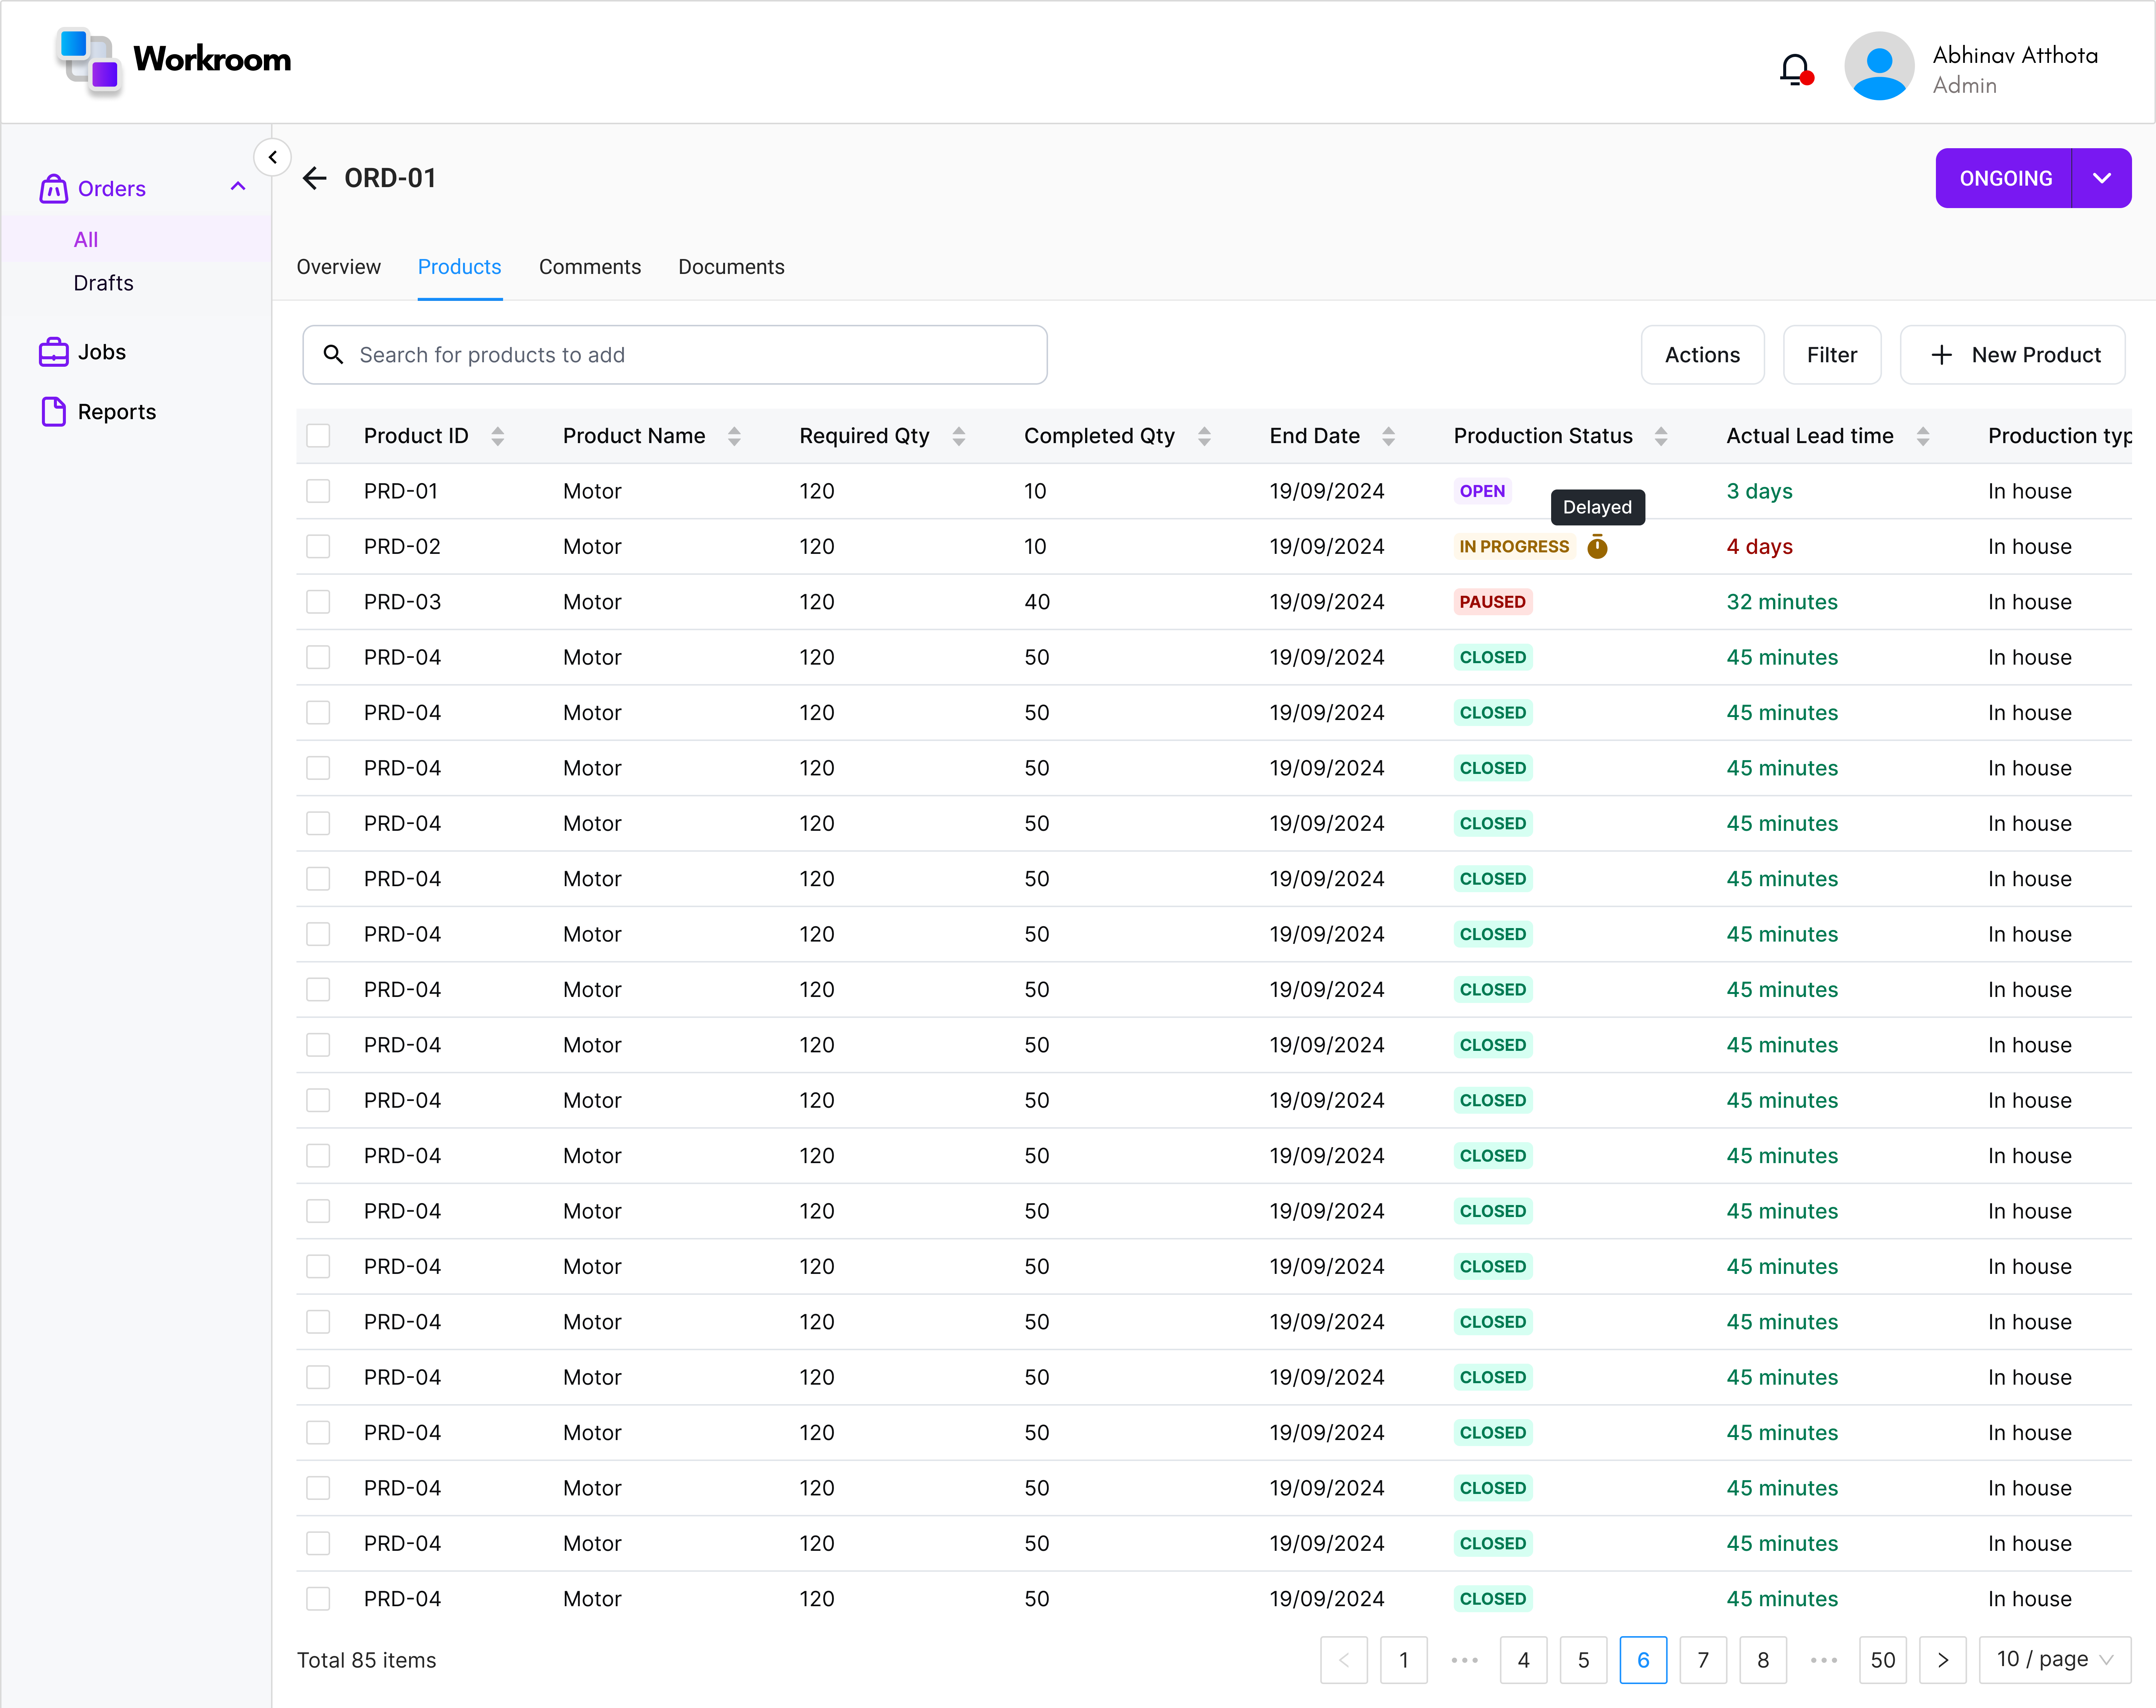Sort by the Product ID column arrows

tap(497, 436)
